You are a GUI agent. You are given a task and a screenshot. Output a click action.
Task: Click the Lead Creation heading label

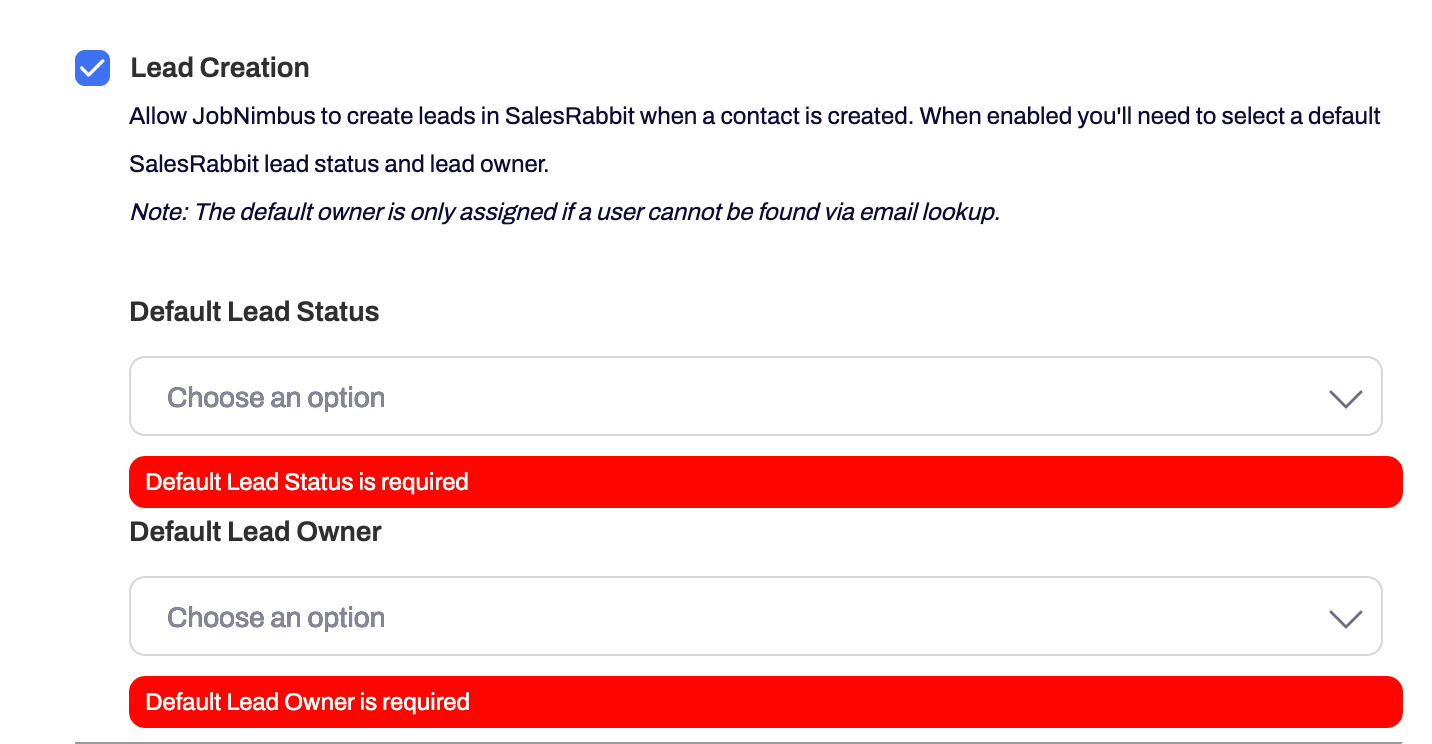(x=220, y=68)
